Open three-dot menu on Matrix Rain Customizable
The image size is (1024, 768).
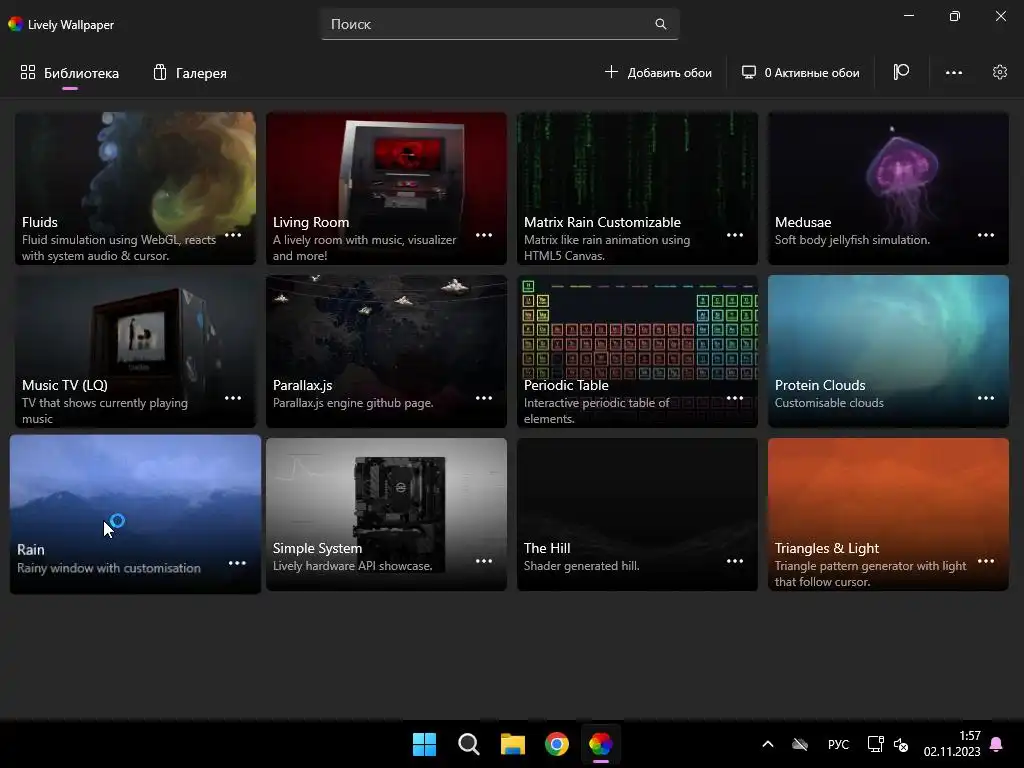click(x=735, y=235)
